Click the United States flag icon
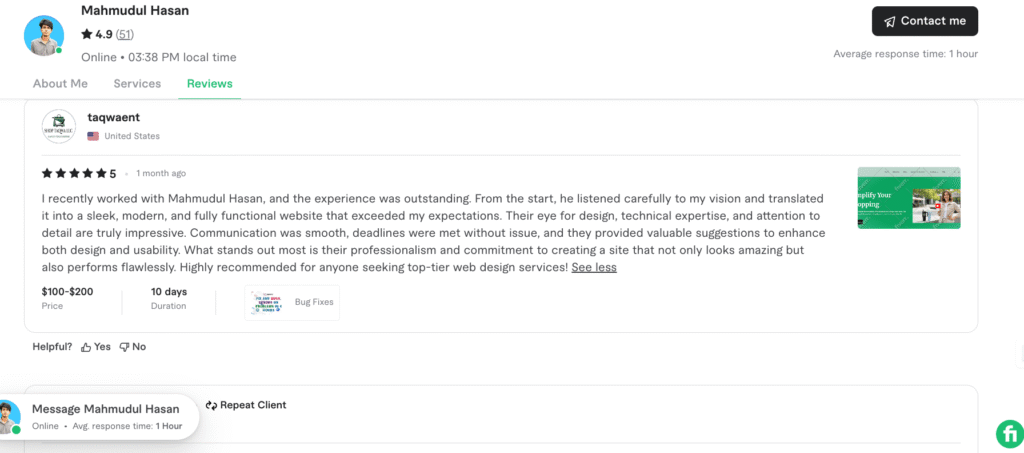The width and height of the screenshot is (1024, 453). (x=93, y=136)
